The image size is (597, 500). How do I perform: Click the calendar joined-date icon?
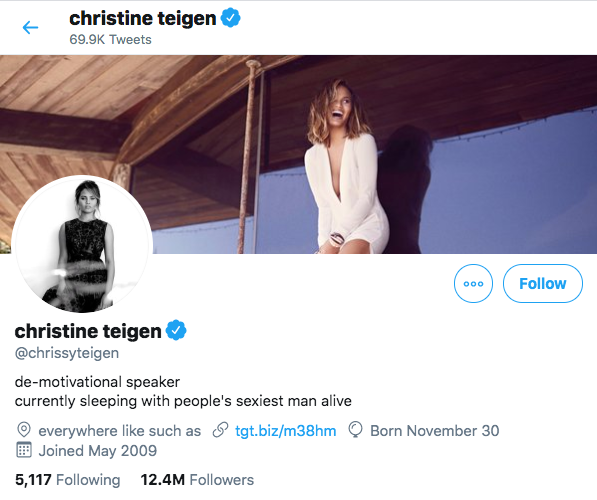click(24, 450)
